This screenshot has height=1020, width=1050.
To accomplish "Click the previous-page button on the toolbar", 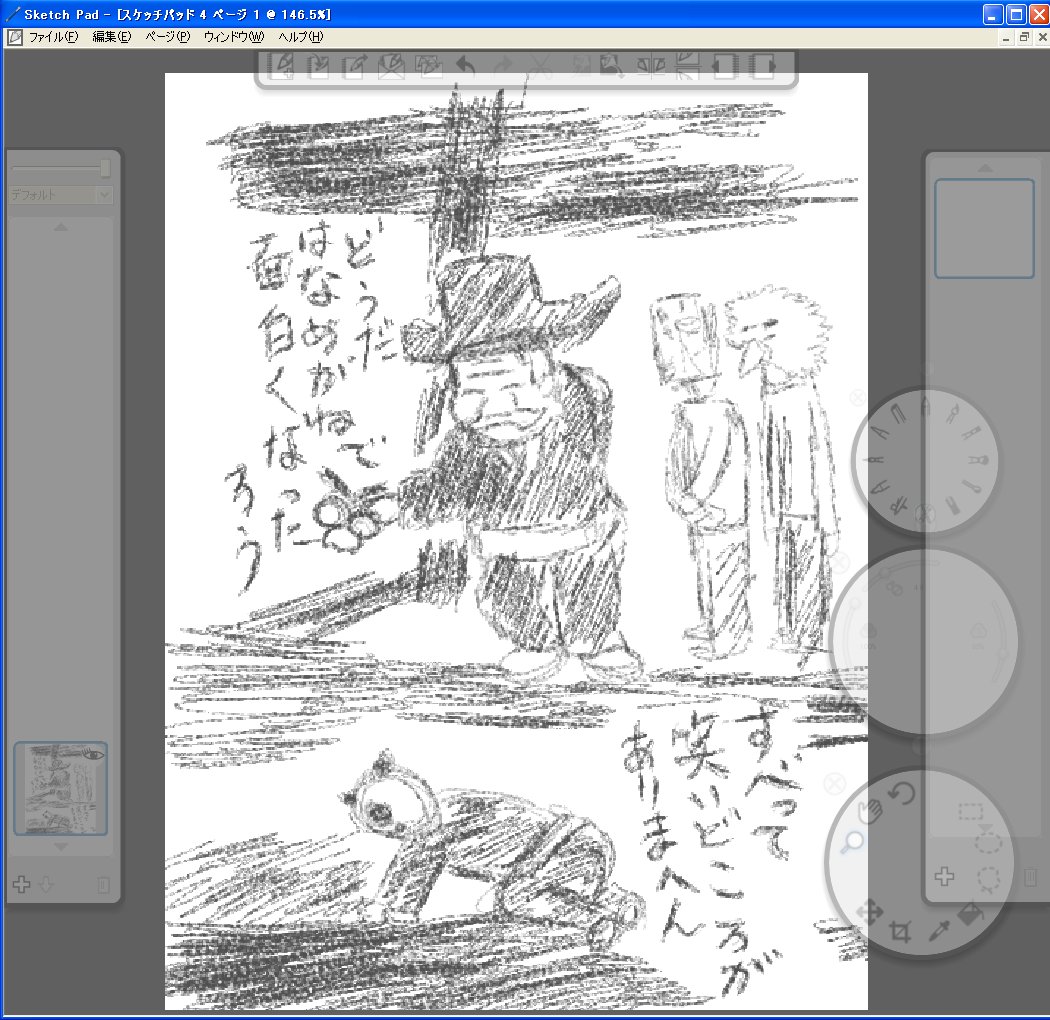I will click(x=725, y=66).
